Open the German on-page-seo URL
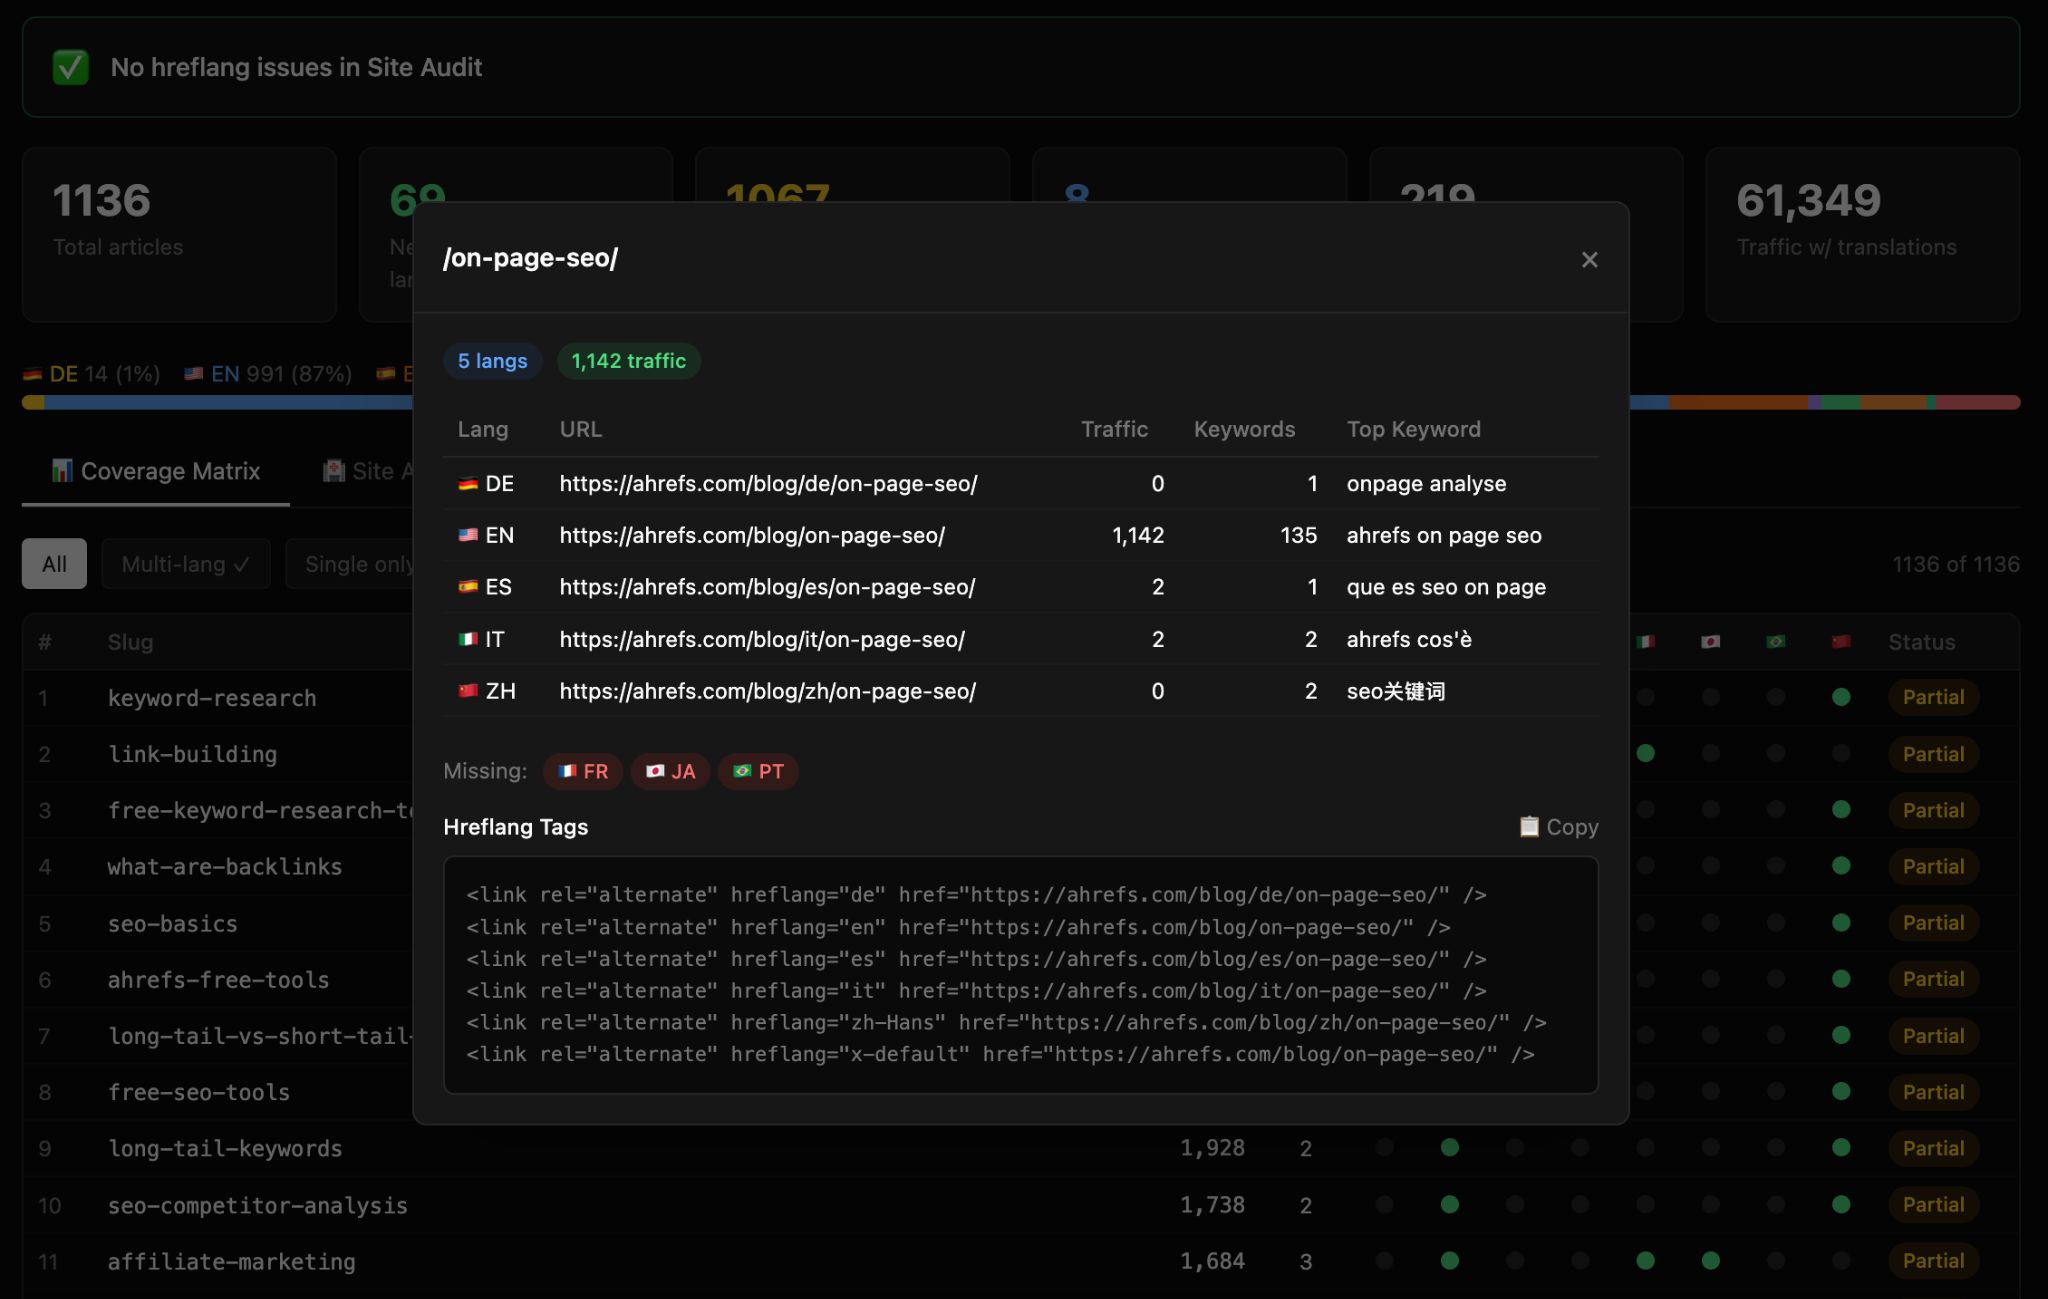2048x1299 pixels. pyautogui.click(x=768, y=484)
